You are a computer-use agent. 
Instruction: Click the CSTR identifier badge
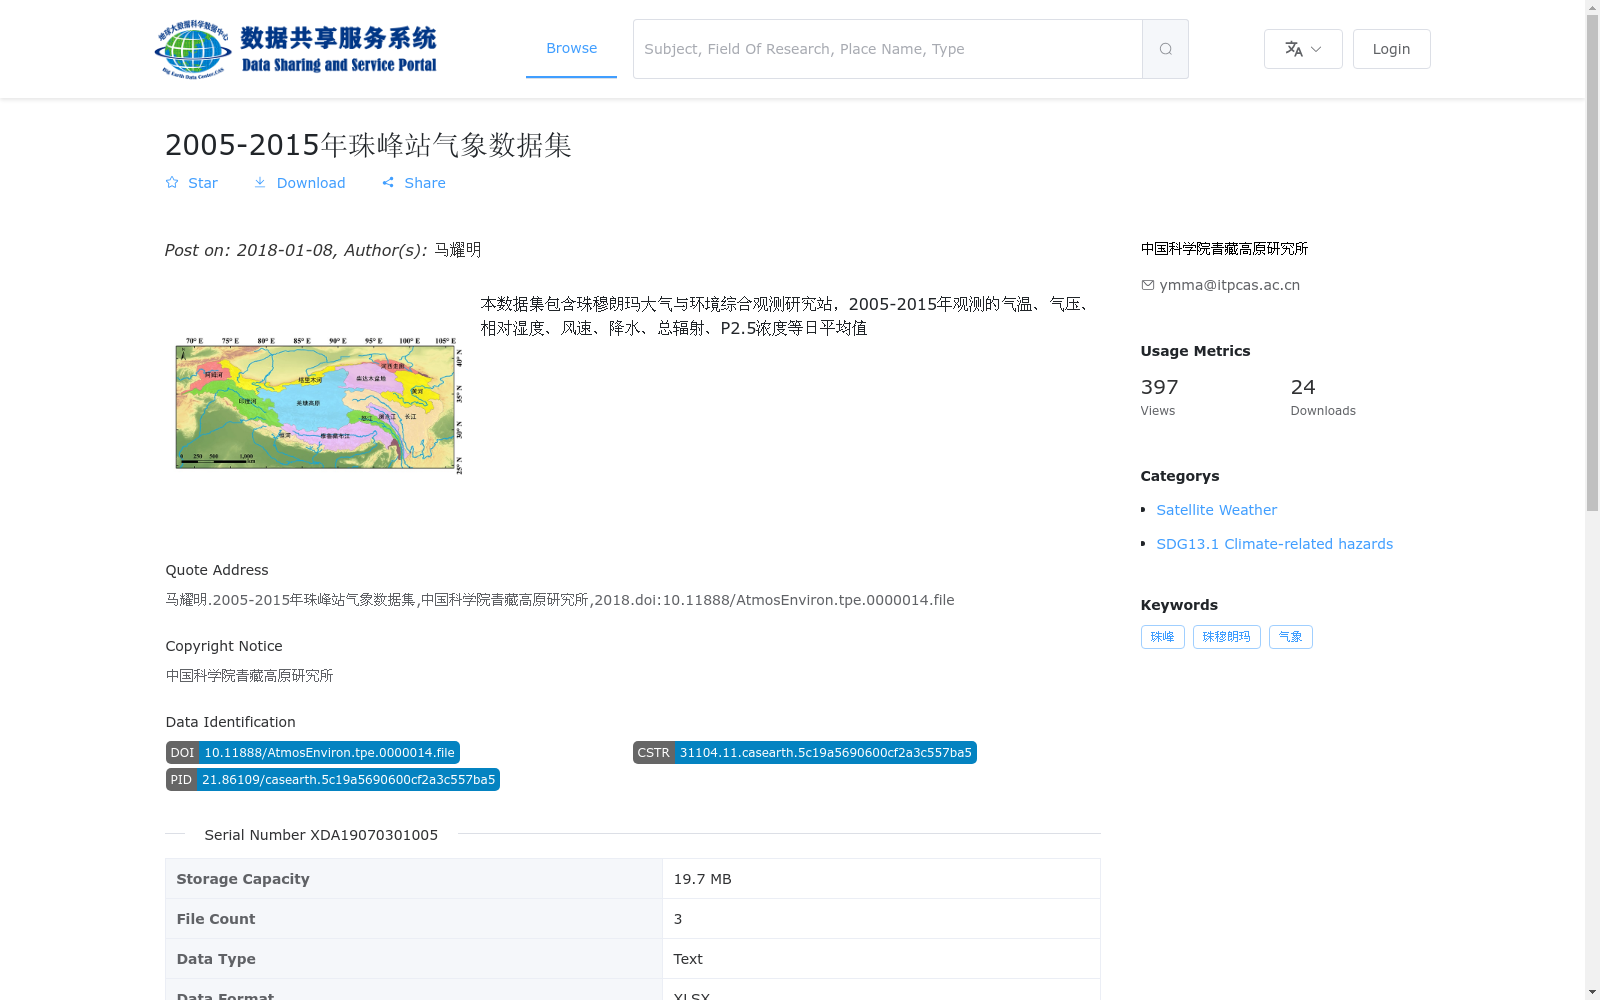point(804,753)
